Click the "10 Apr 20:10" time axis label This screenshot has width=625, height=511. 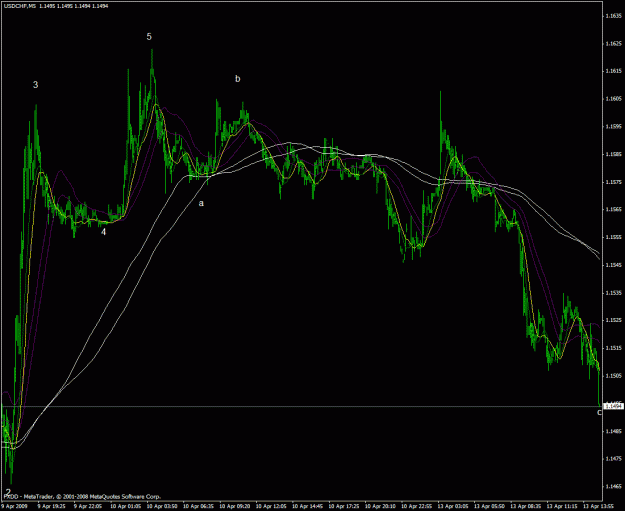click(381, 506)
